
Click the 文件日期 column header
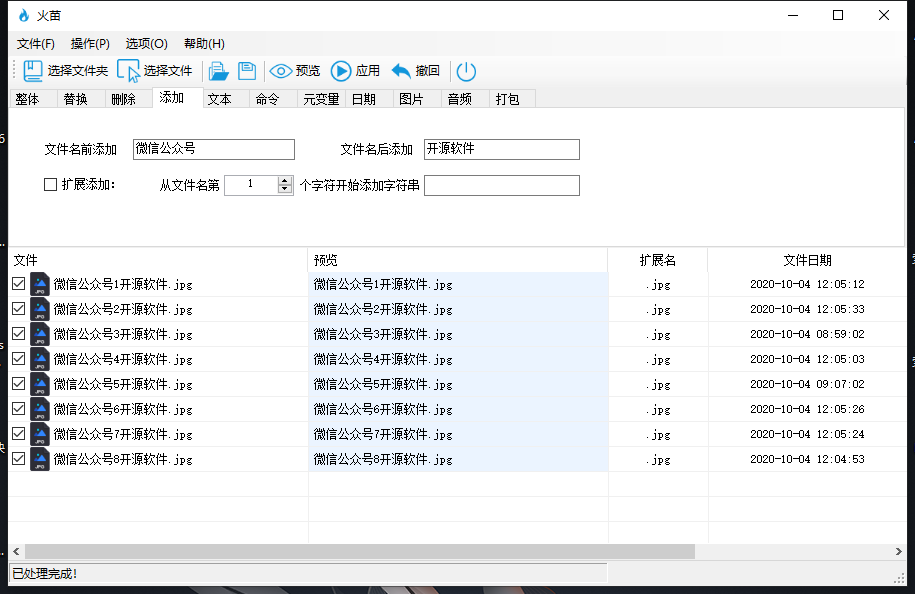807,260
